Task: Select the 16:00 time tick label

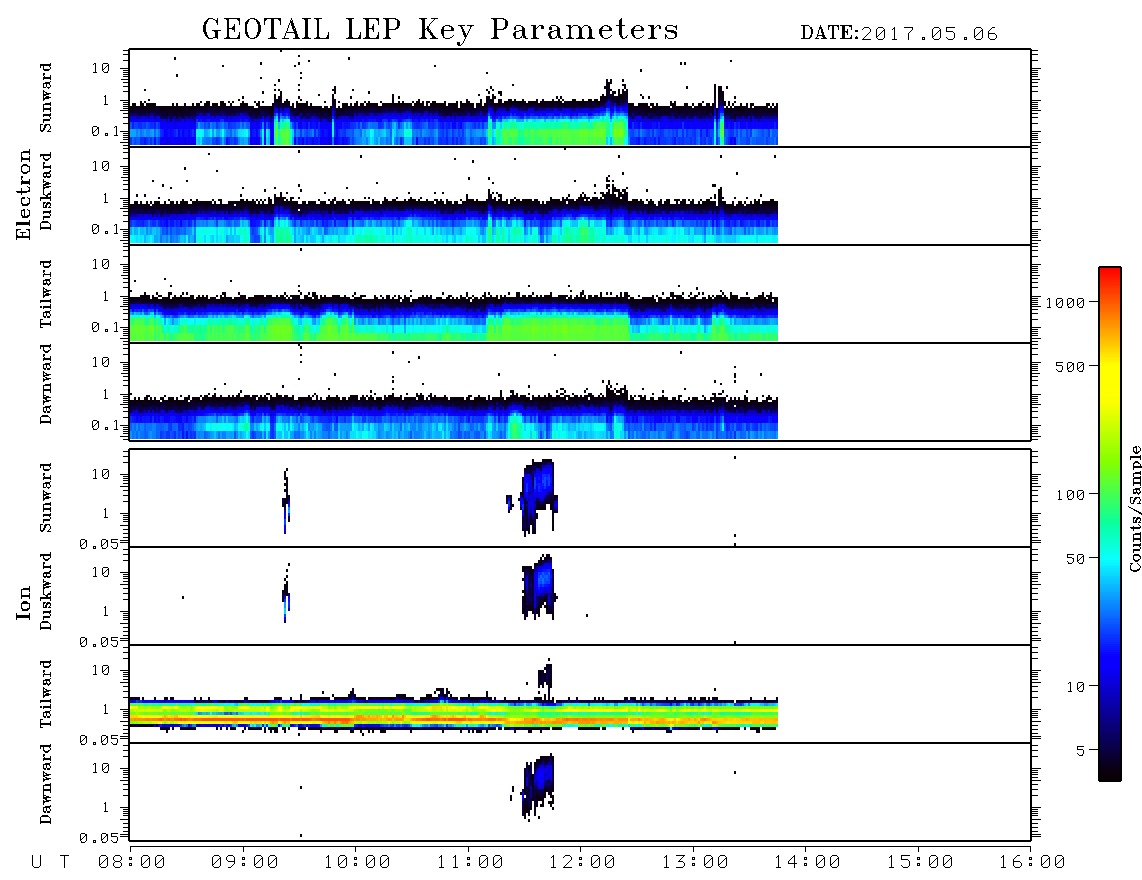Action: coord(1032,863)
